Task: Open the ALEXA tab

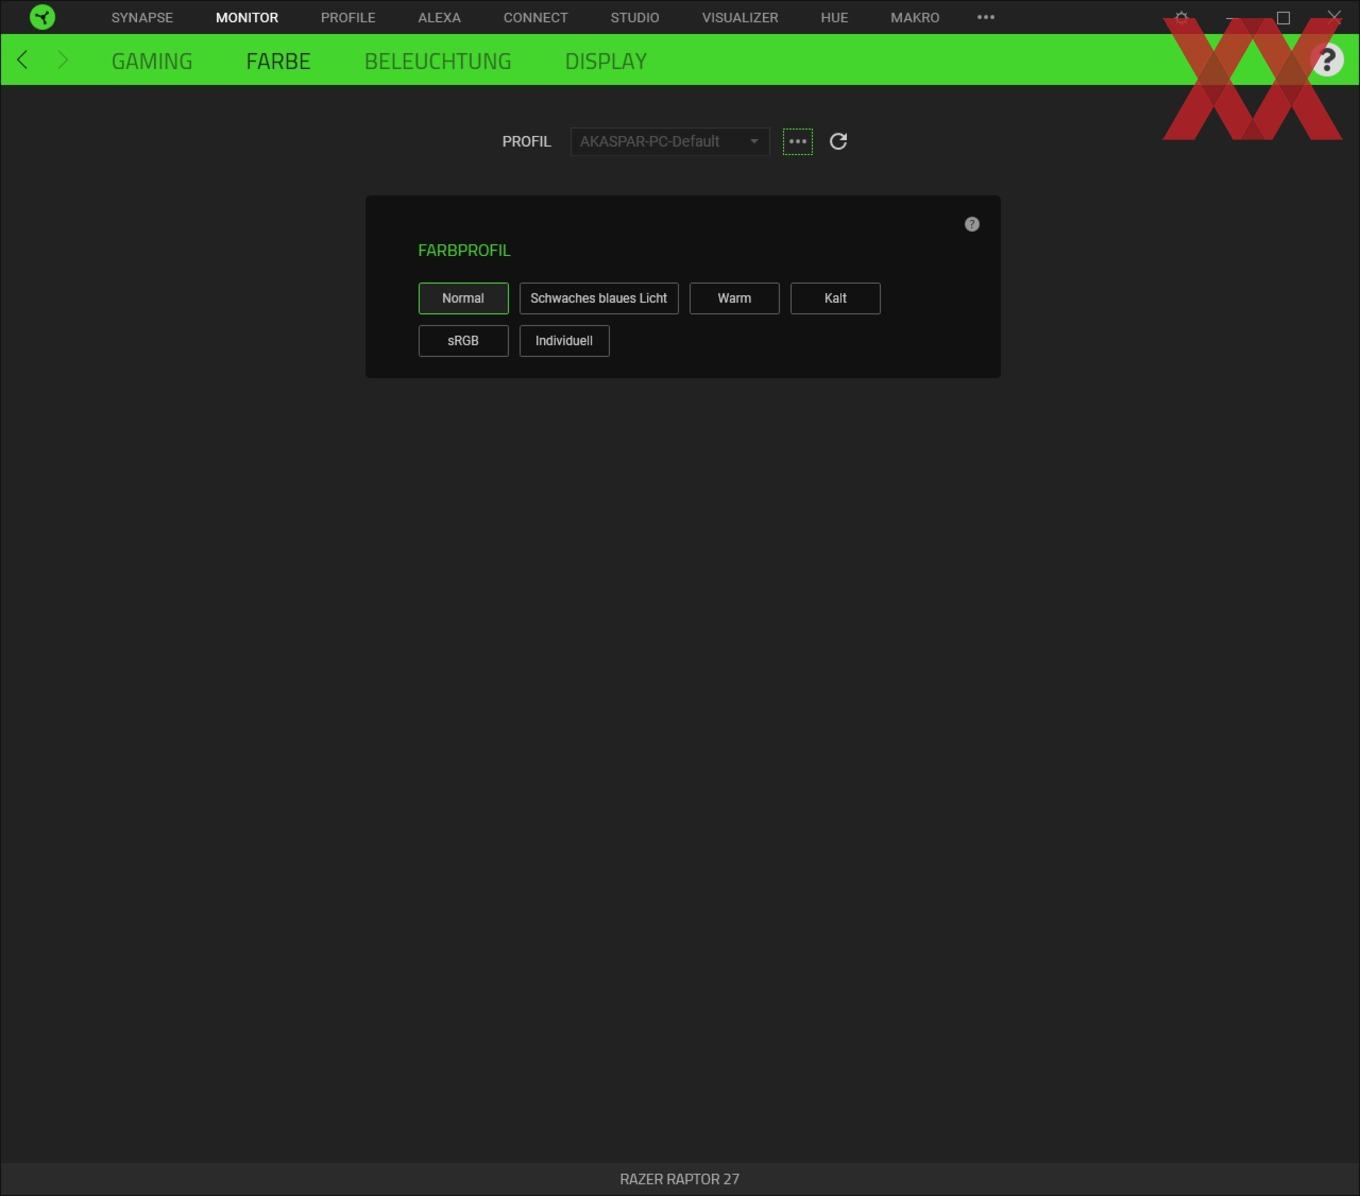Action: tap(439, 17)
